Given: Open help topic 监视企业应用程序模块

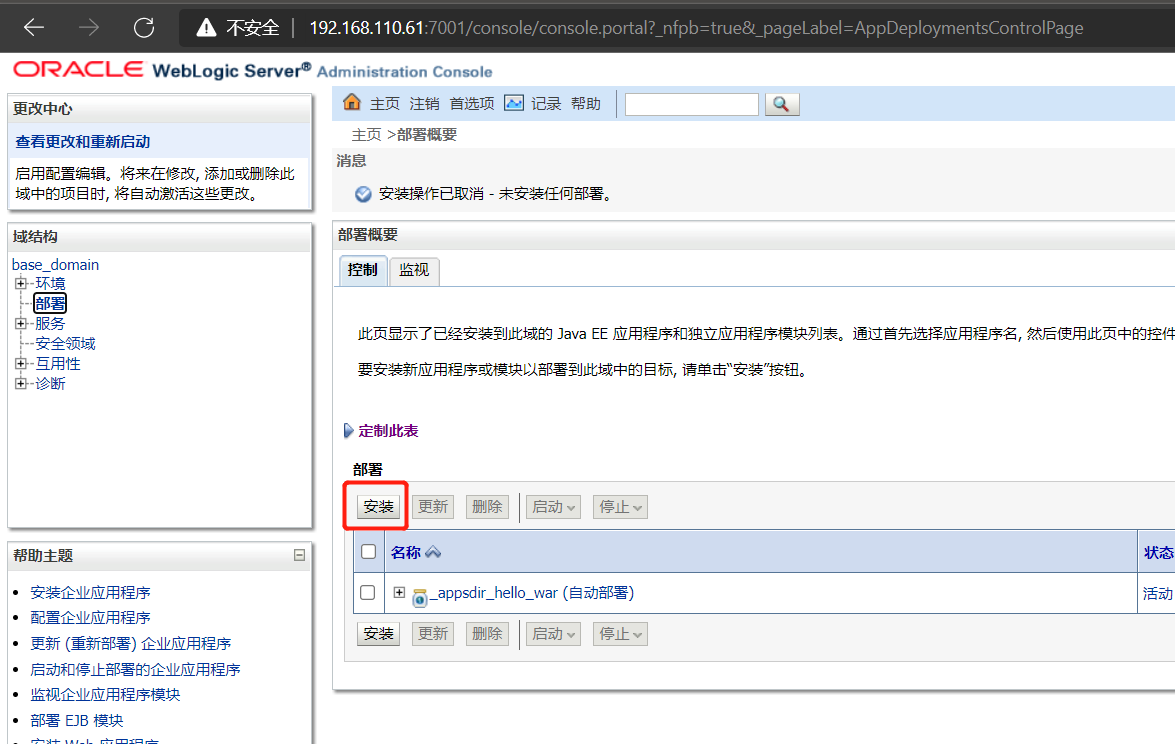Looking at the screenshot, I should click(105, 695).
